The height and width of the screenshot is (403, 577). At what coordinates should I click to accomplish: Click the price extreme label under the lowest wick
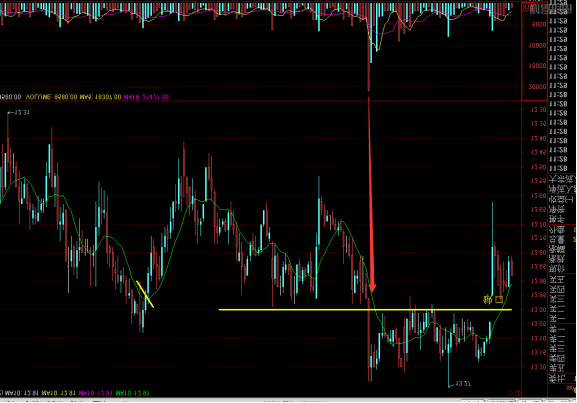[459, 384]
